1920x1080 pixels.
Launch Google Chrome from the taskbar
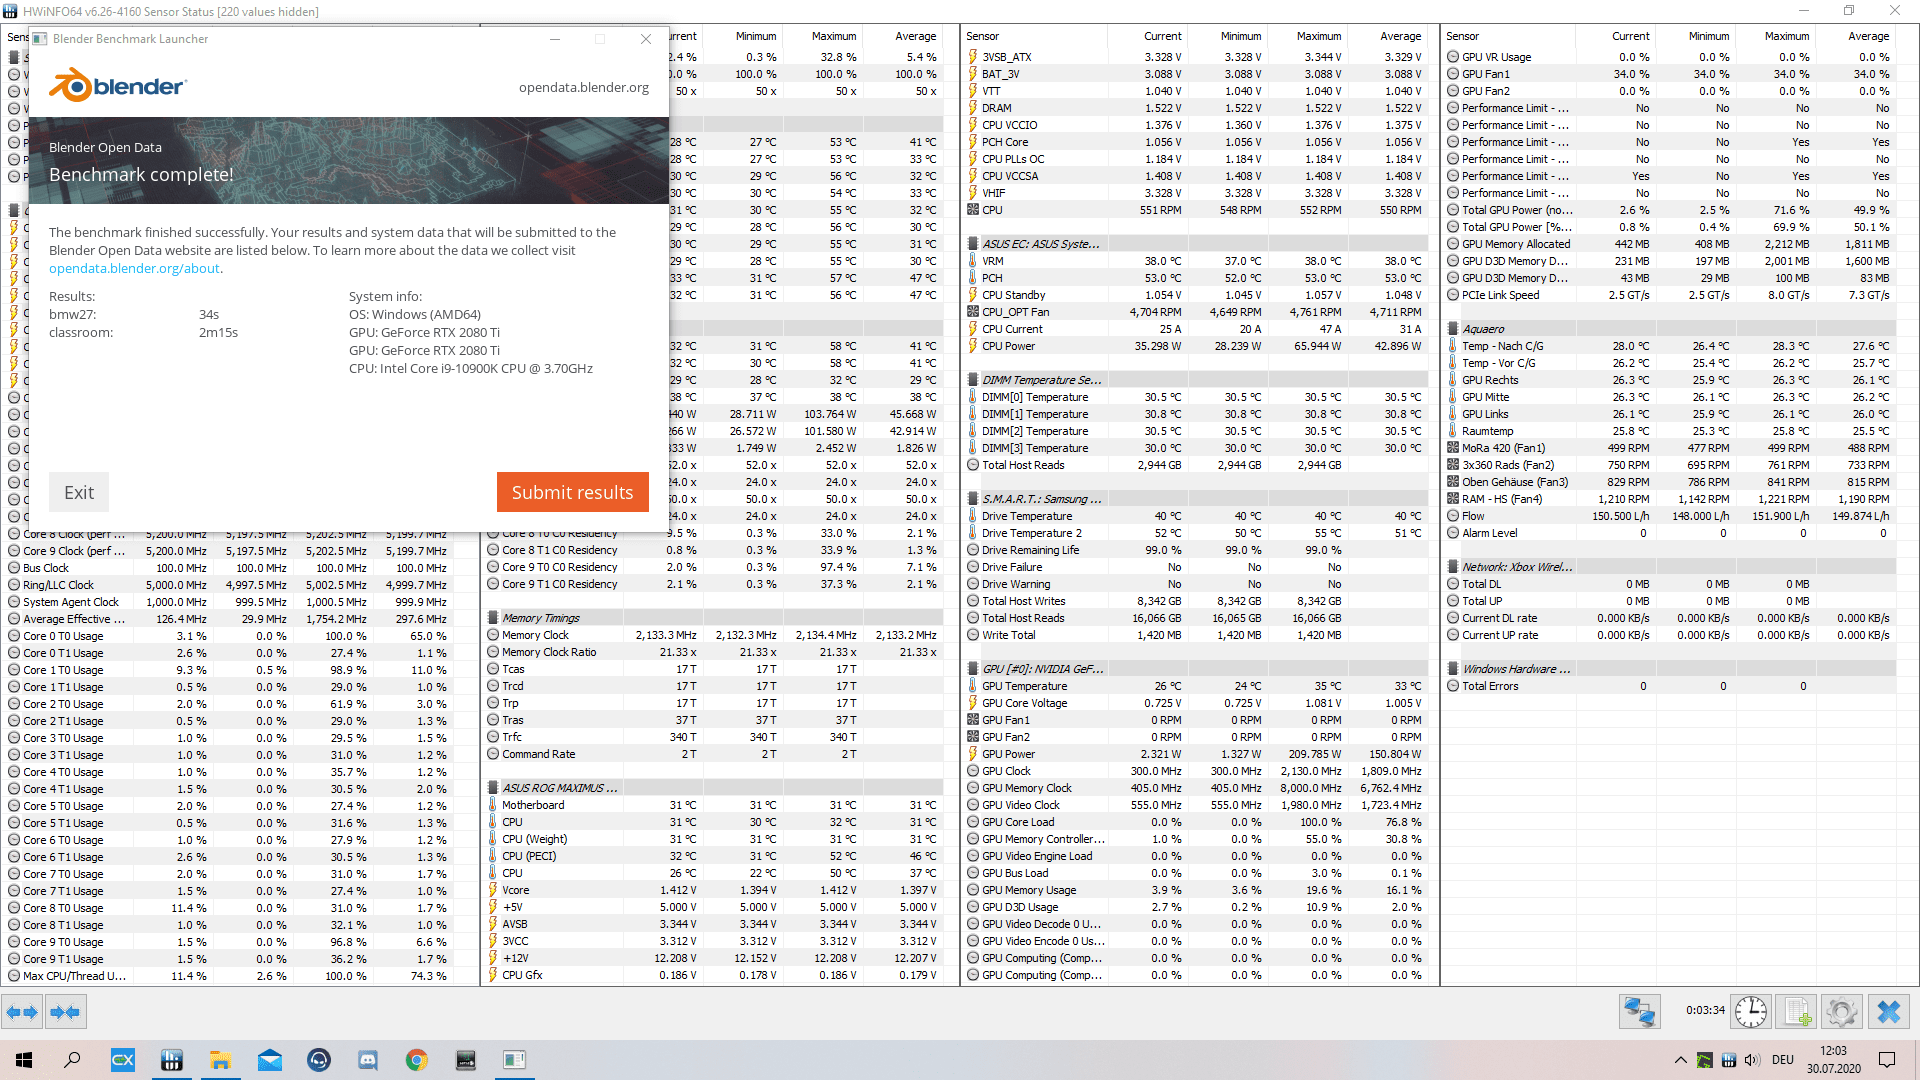pos(417,1060)
